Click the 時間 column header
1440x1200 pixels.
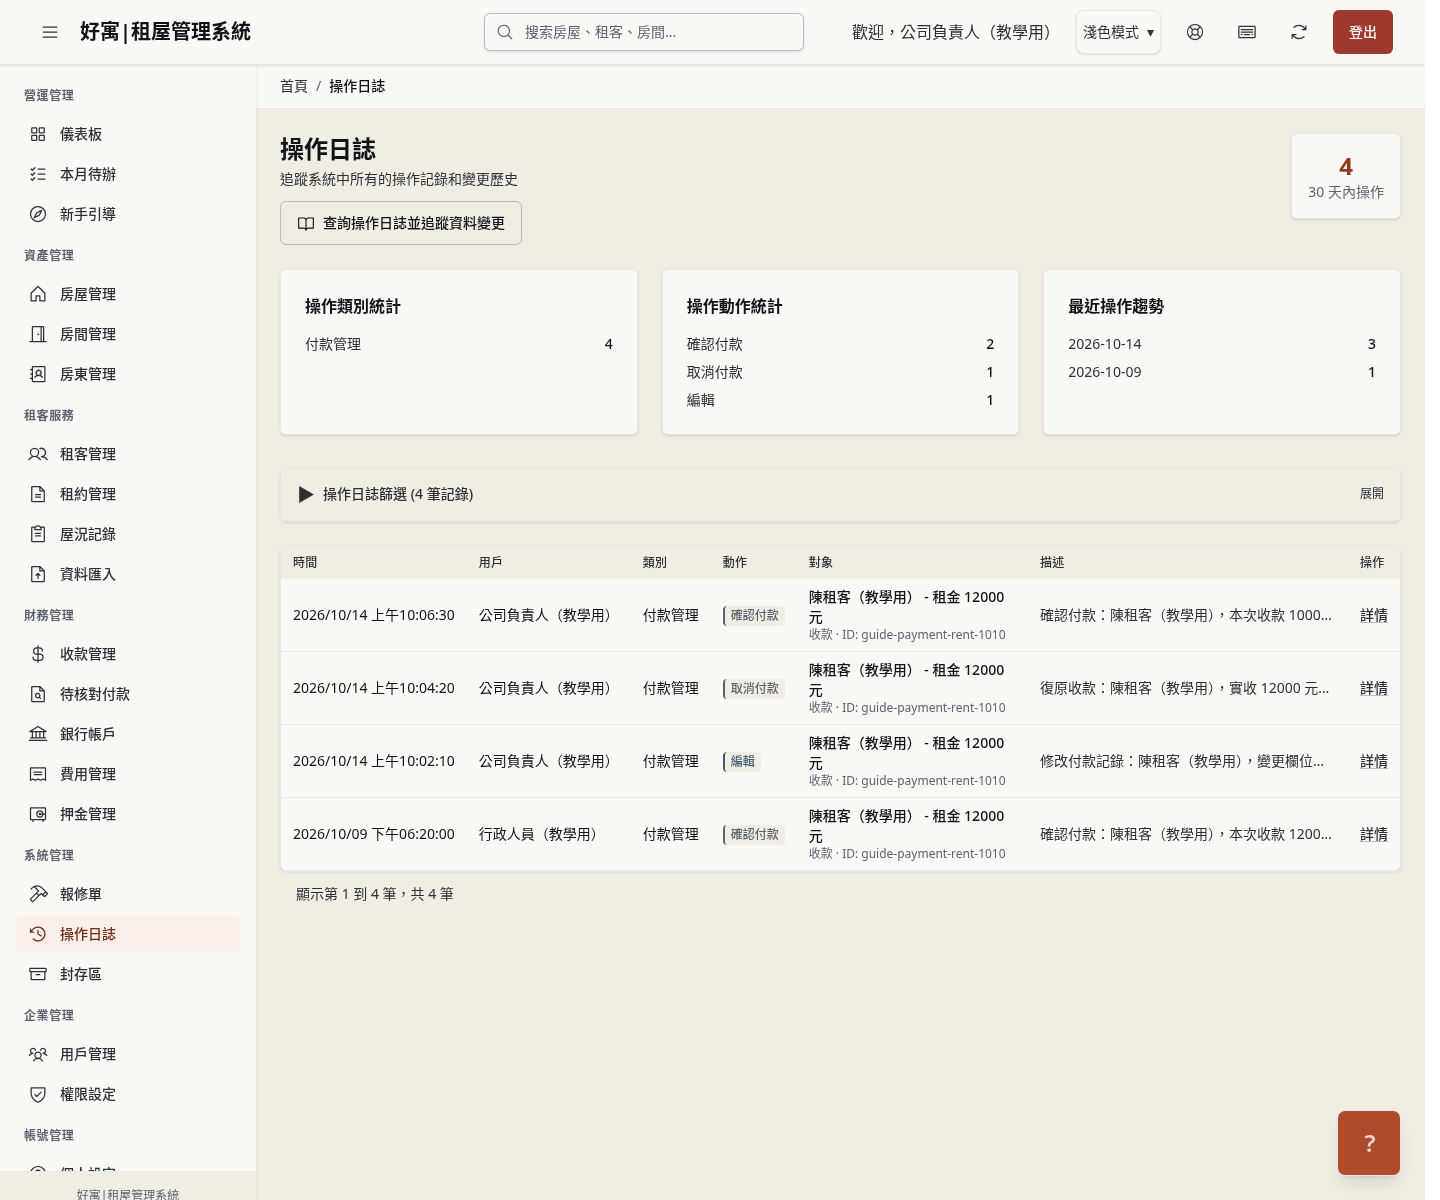(x=305, y=563)
